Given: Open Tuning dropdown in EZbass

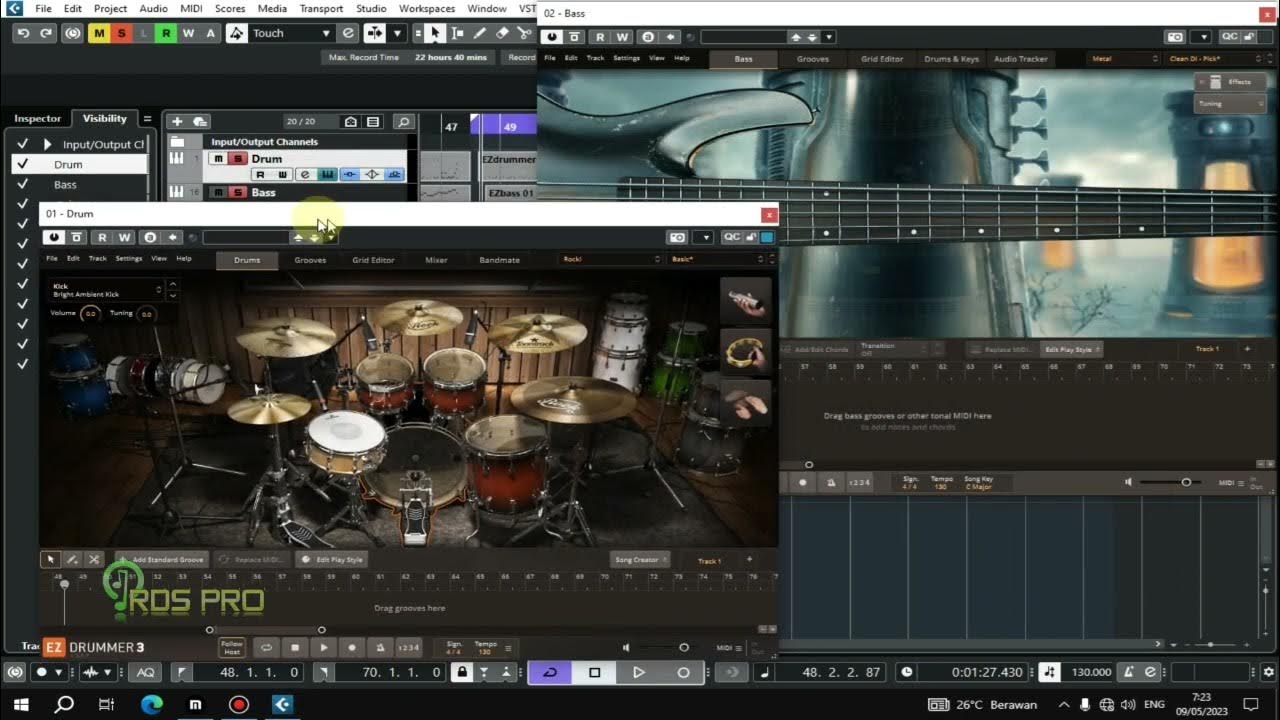Looking at the screenshot, I should (1230, 104).
